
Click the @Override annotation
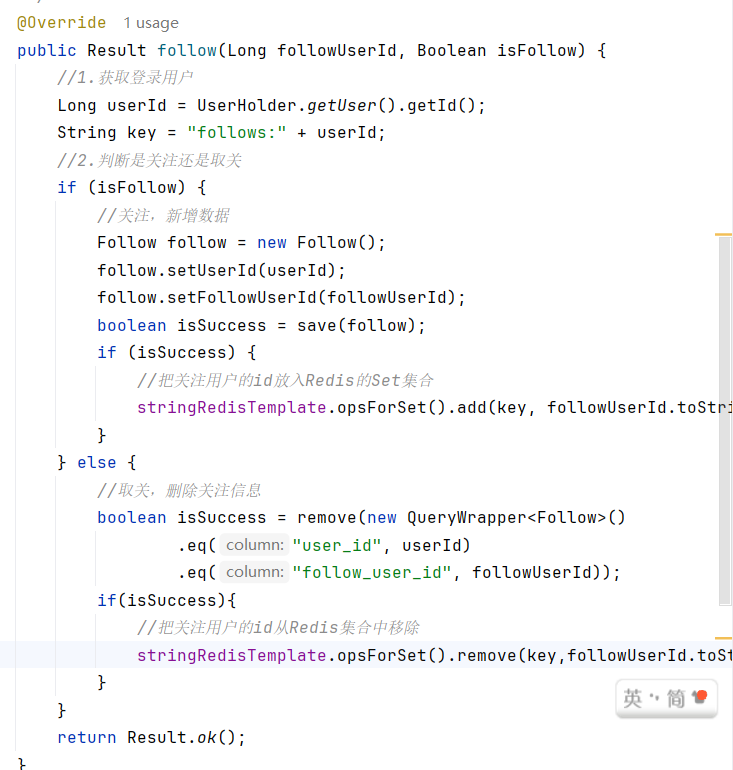[x=61, y=23]
